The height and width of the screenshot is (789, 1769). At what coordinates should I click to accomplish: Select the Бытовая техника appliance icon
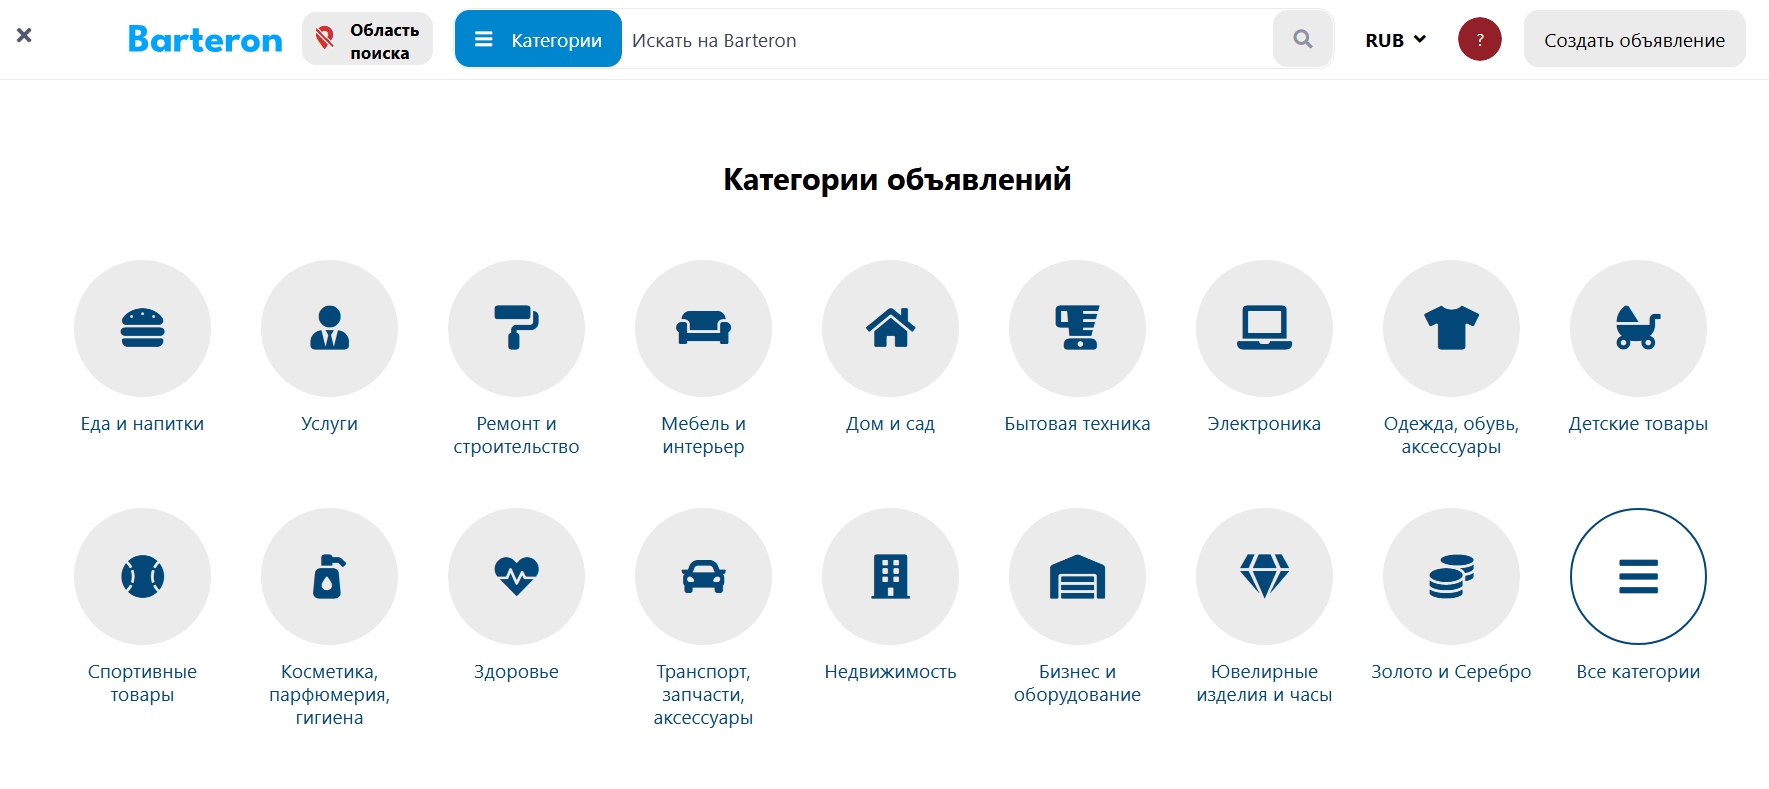(1077, 328)
